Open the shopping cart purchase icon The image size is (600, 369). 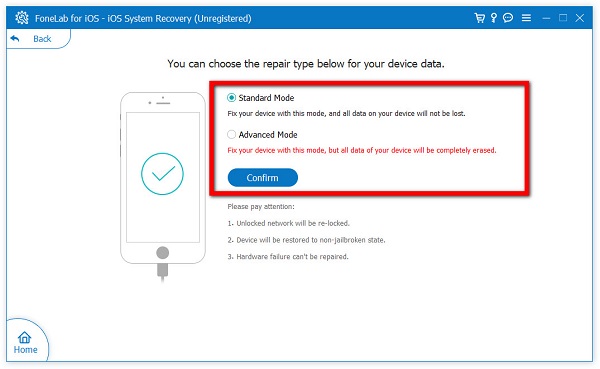479,18
